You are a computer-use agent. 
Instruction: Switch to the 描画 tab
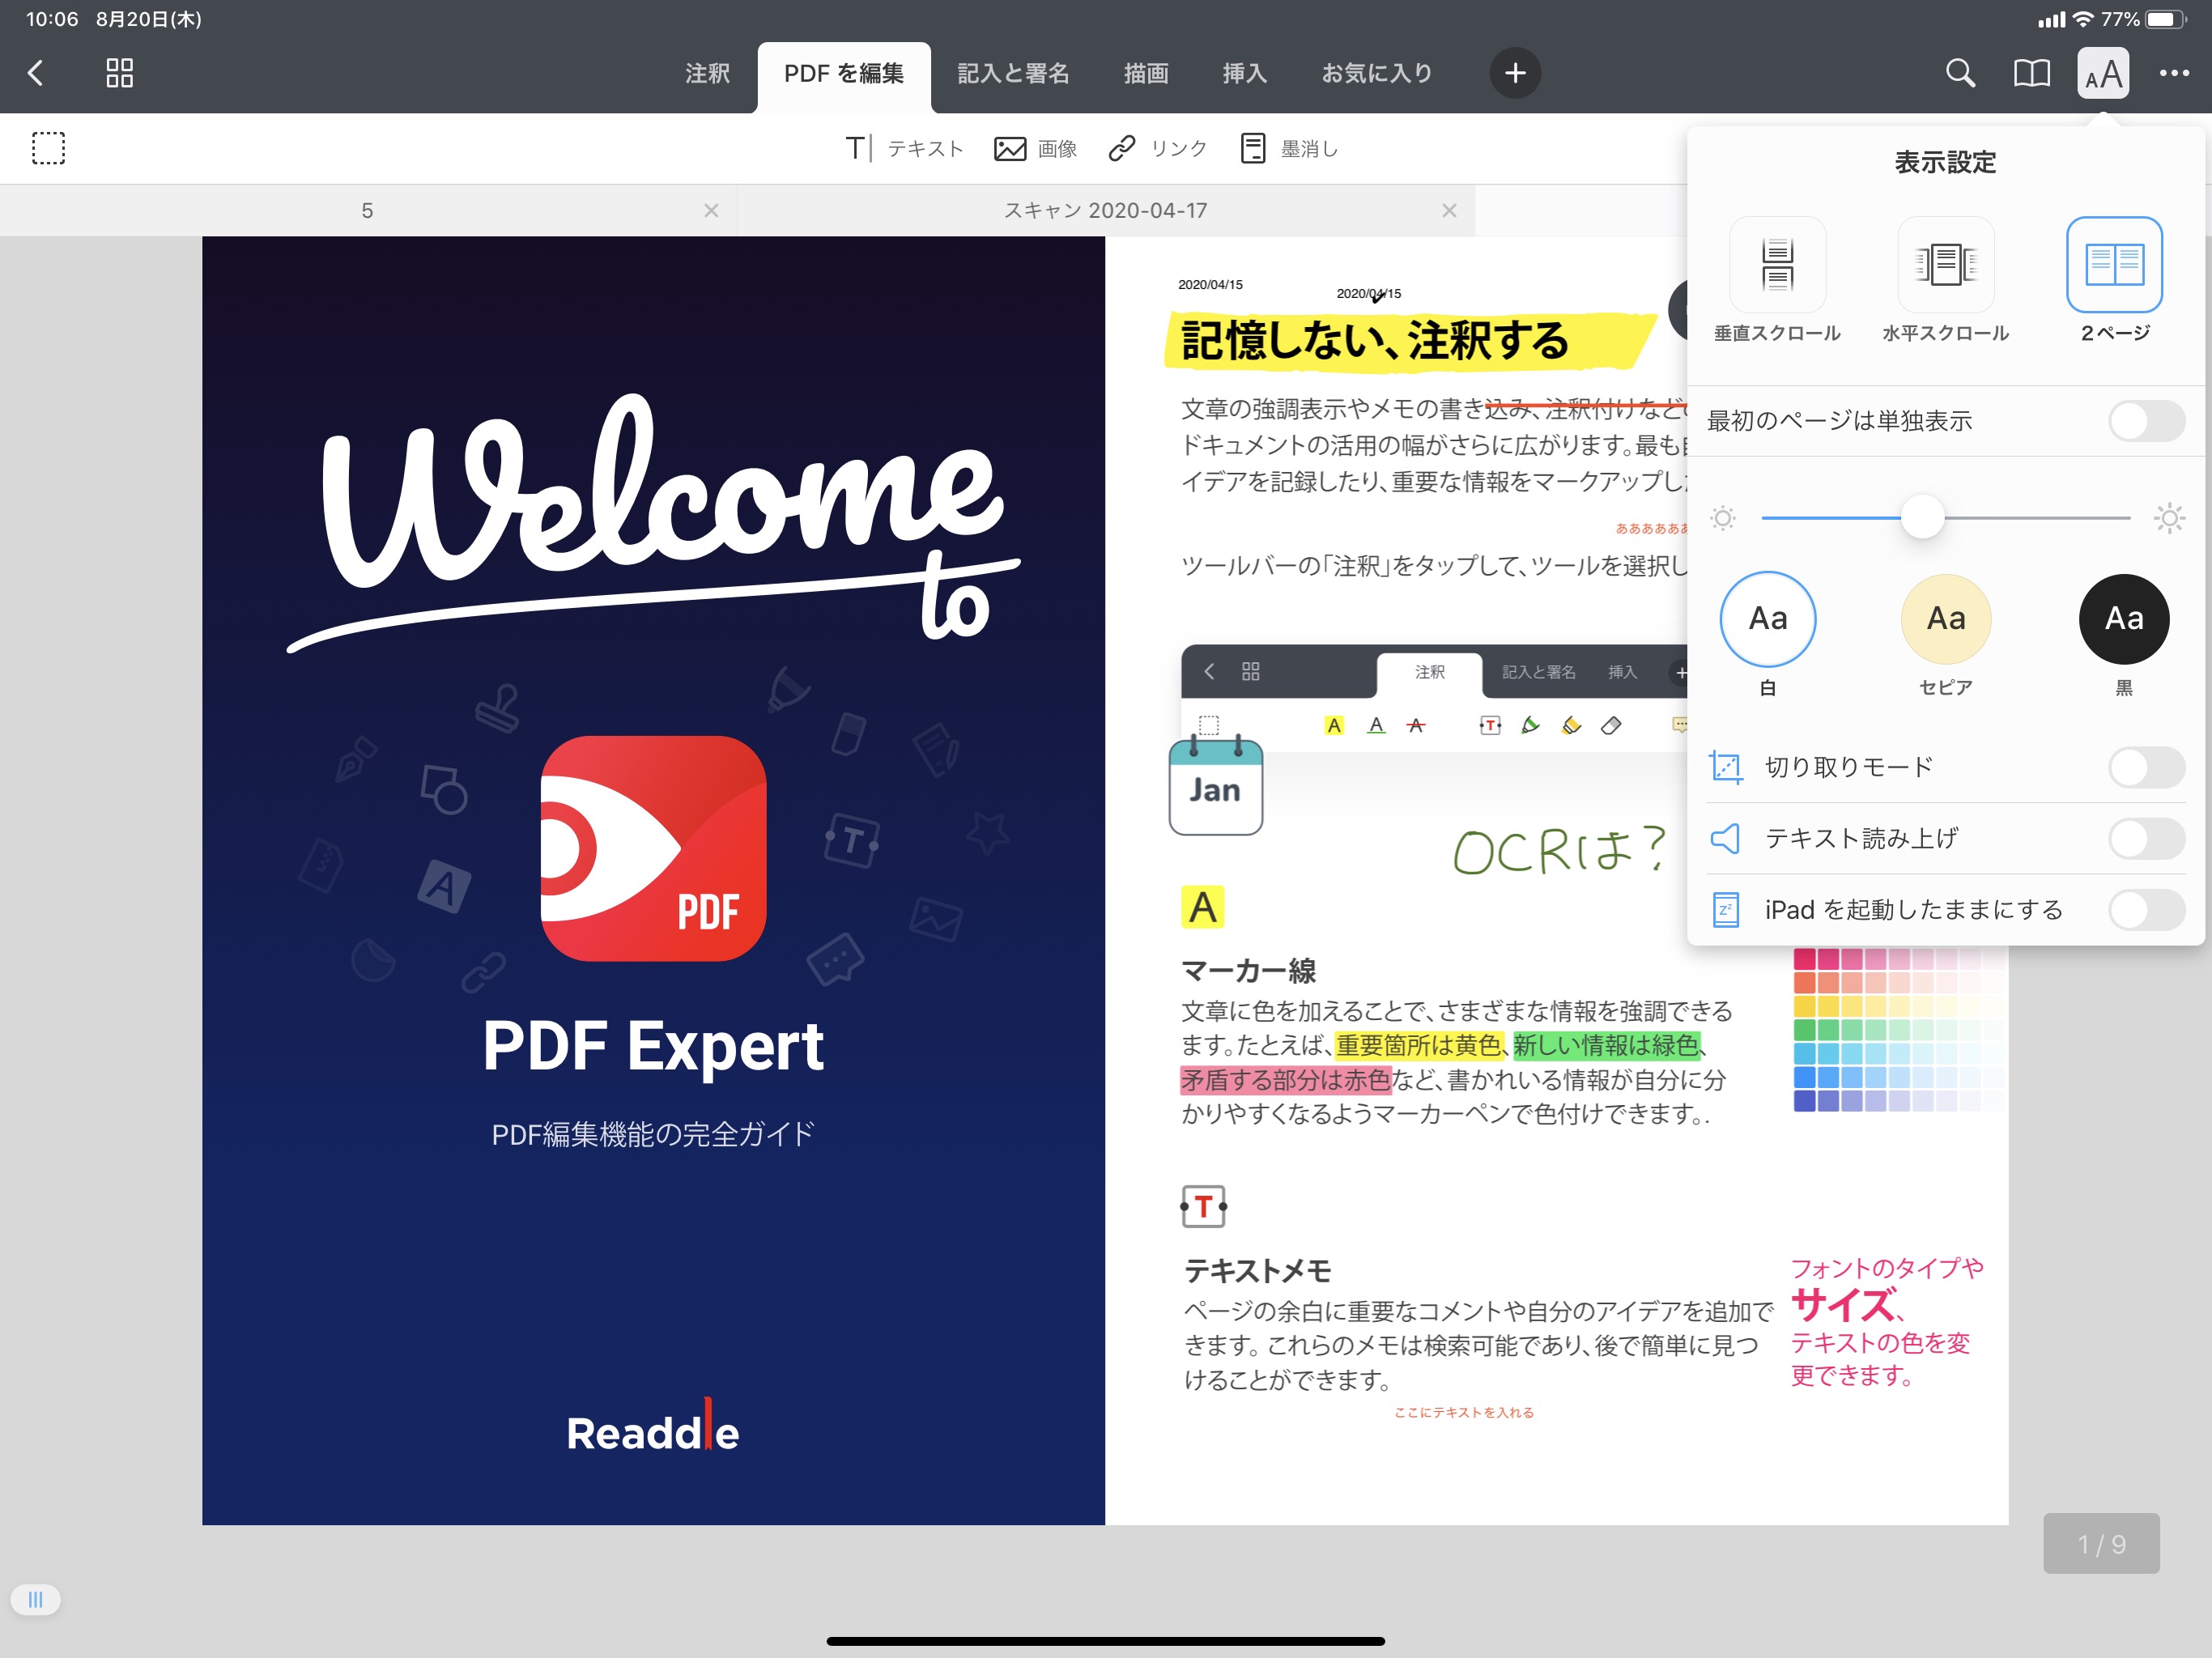coord(1146,73)
